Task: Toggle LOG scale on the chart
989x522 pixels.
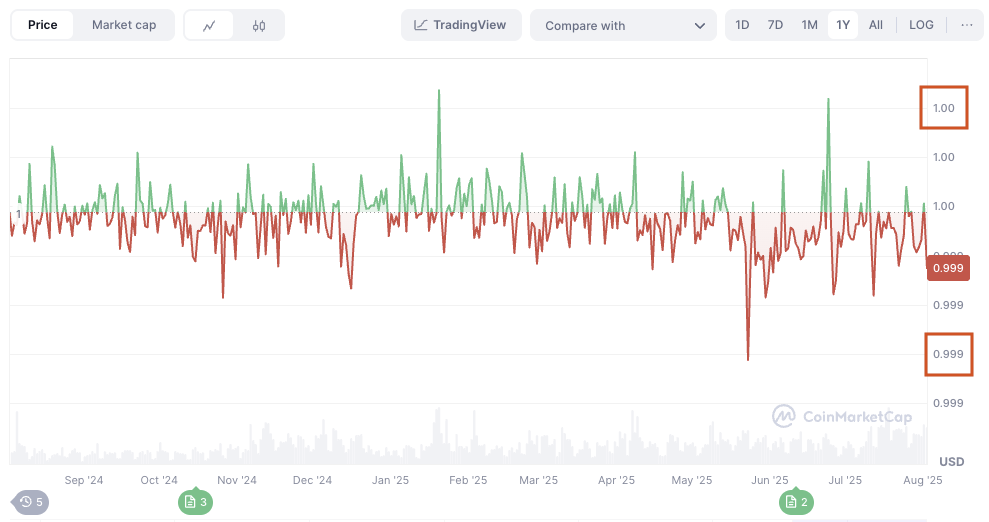Action: point(921,25)
